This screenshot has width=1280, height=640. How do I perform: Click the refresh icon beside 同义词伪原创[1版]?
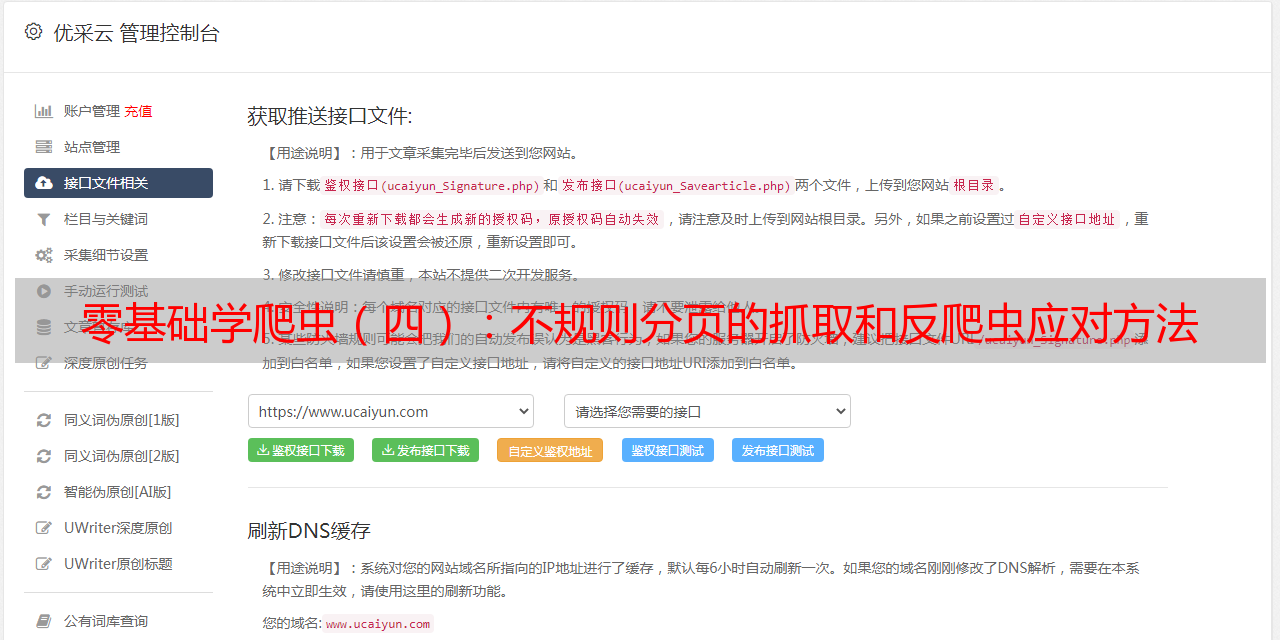tap(43, 420)
